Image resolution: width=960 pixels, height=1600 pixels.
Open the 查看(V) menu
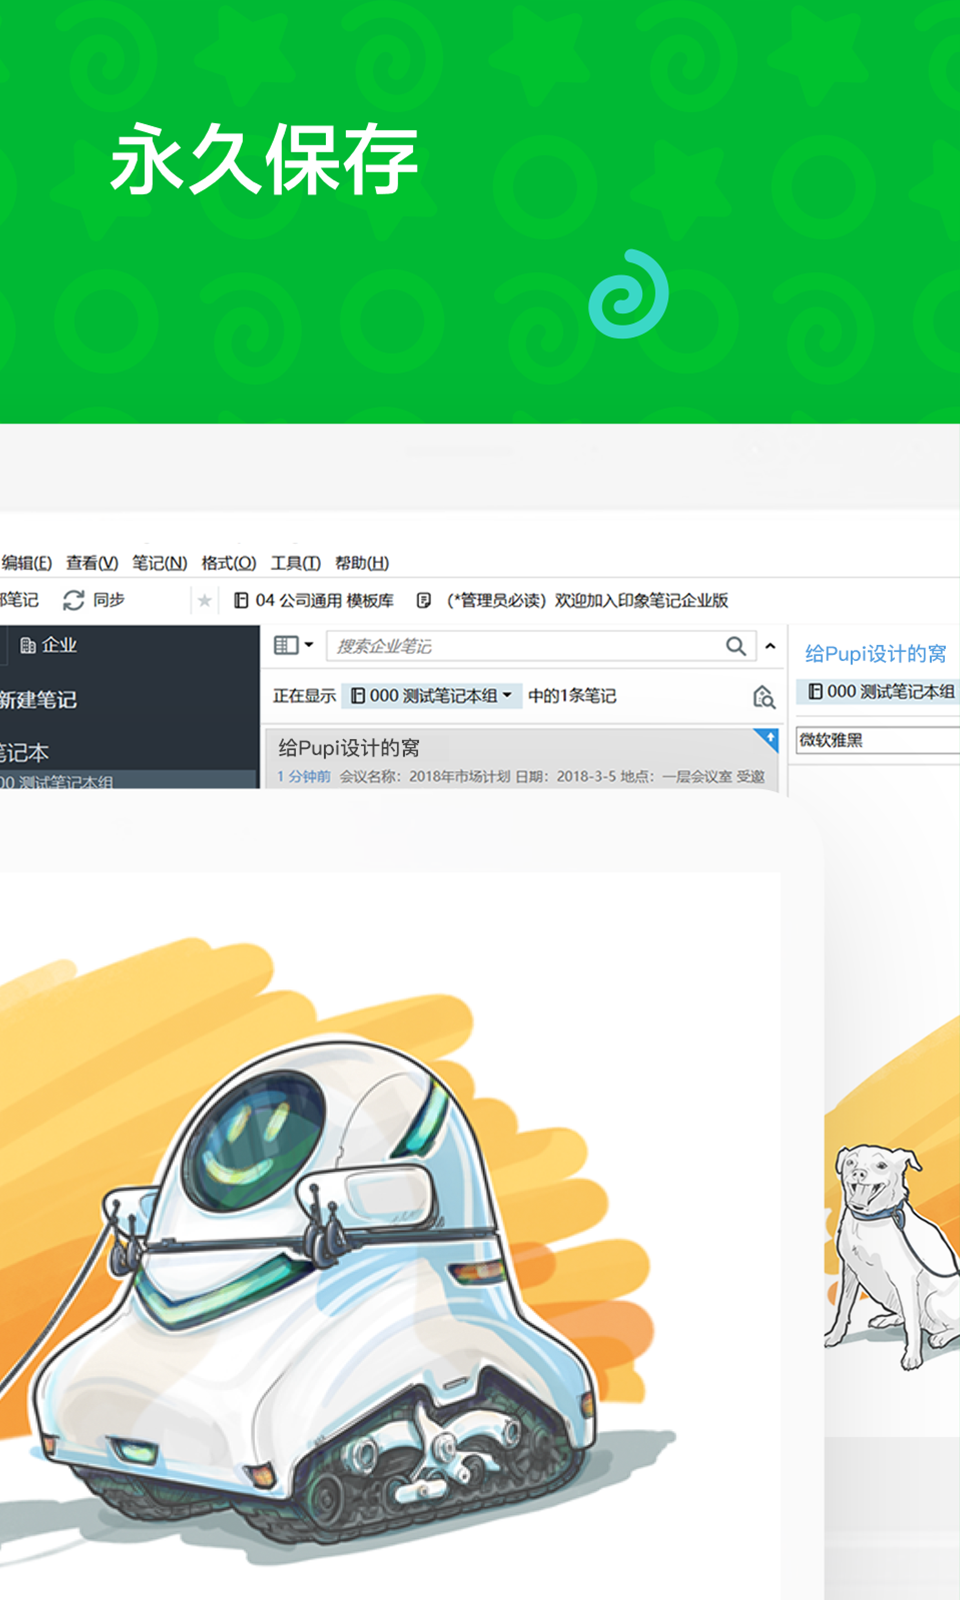pos(92,563)
